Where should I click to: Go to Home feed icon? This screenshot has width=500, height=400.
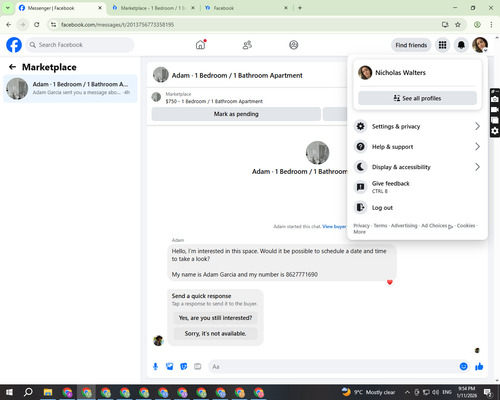[x=200, y=45]
